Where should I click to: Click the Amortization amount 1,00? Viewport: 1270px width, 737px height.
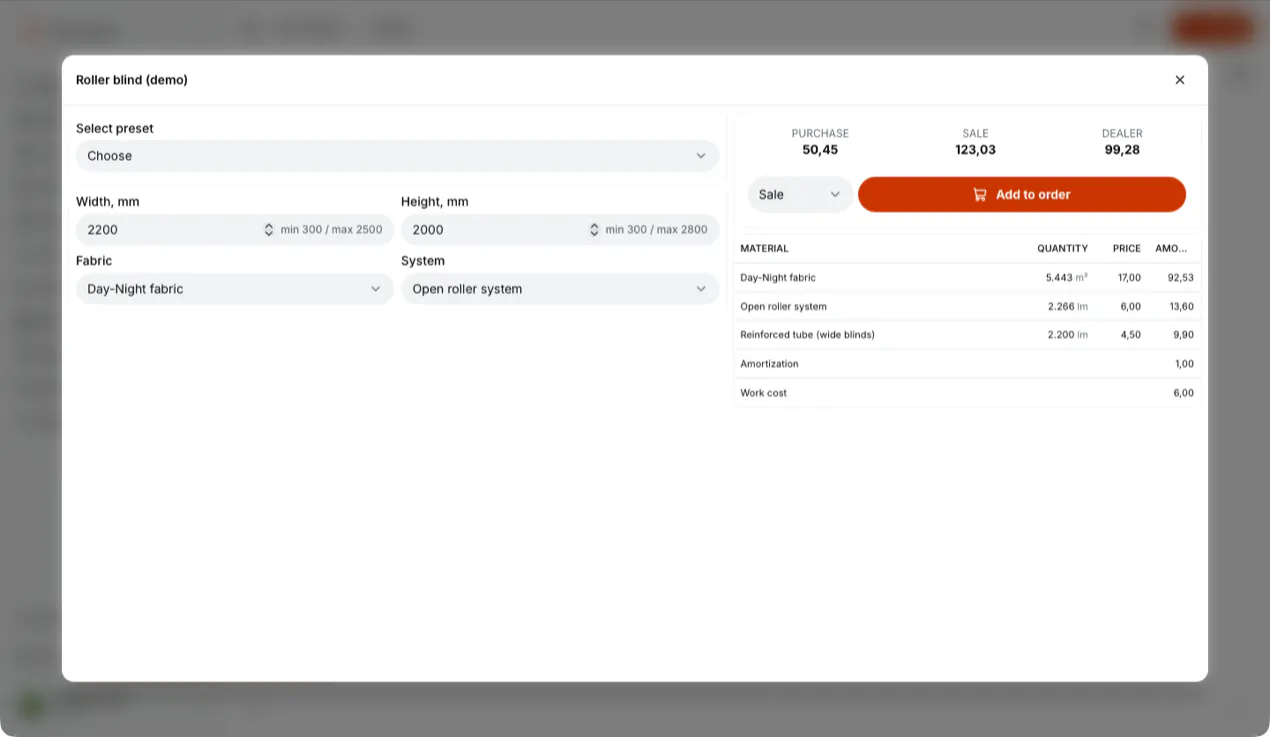(x=1184, y=364)
